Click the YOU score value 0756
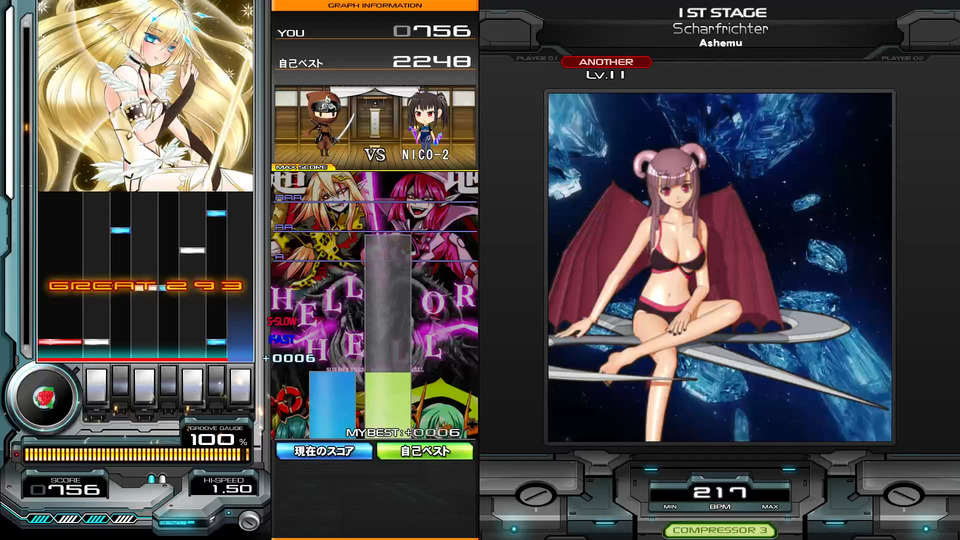960x540 pixels. 432,31
